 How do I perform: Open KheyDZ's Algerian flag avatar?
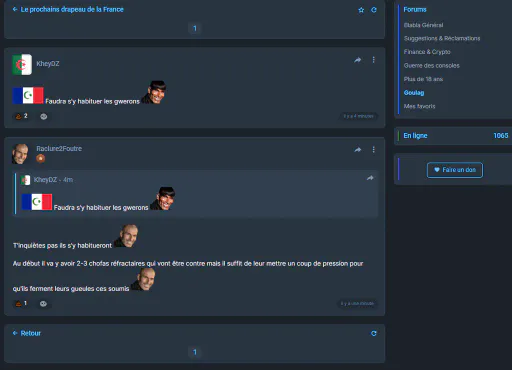pyautogui.click(x=22, y=64)
